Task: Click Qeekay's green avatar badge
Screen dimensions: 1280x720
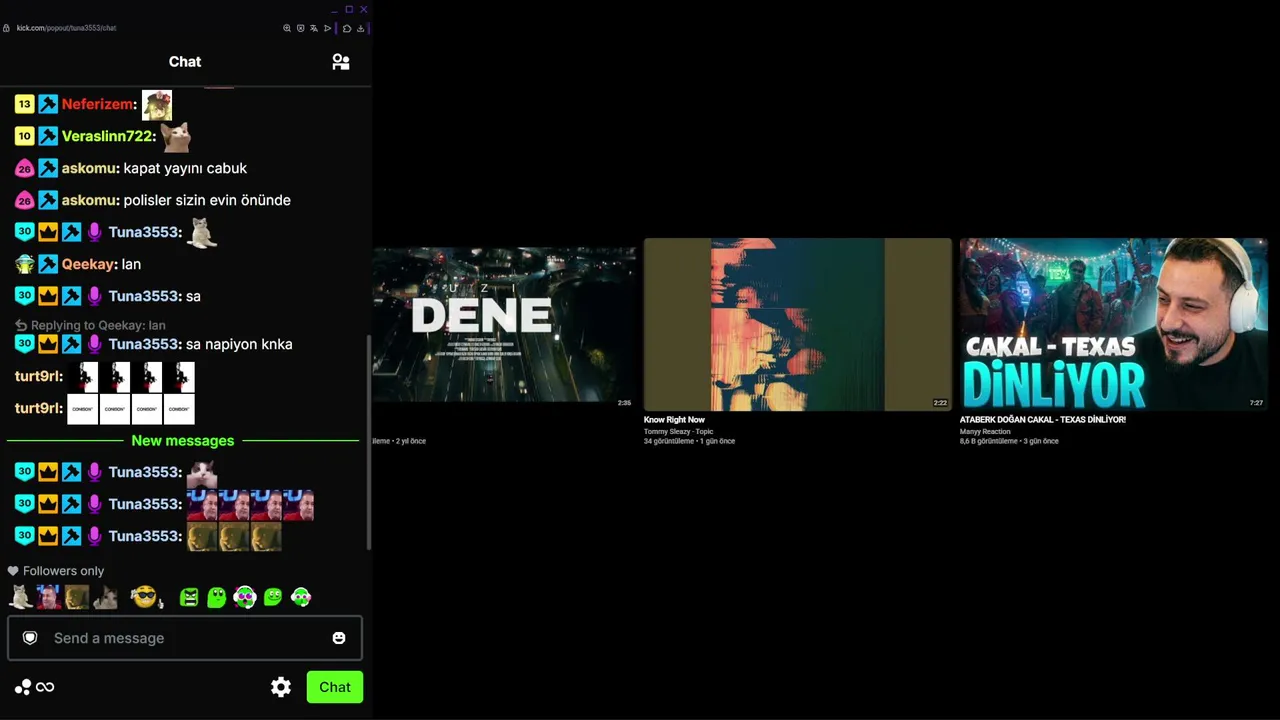Action: (25, 264)
